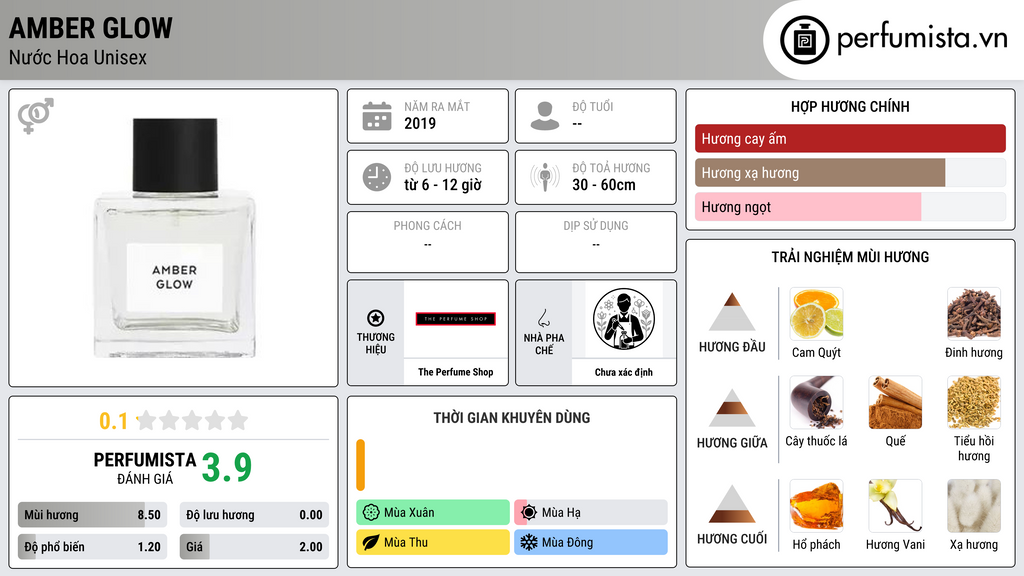Click the calendar icon for release year

(377, 116)
